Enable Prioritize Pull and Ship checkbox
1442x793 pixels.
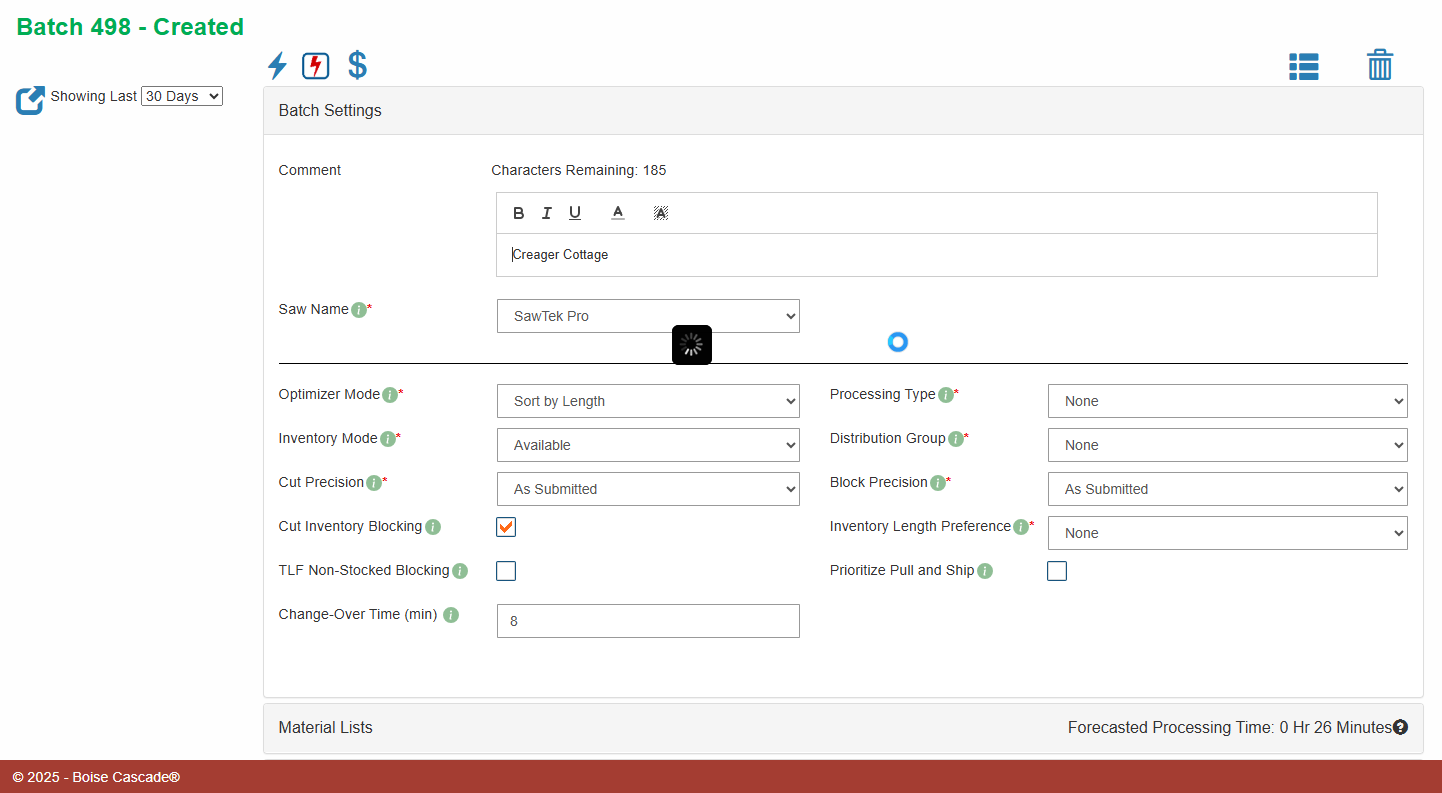(1057, 571)
